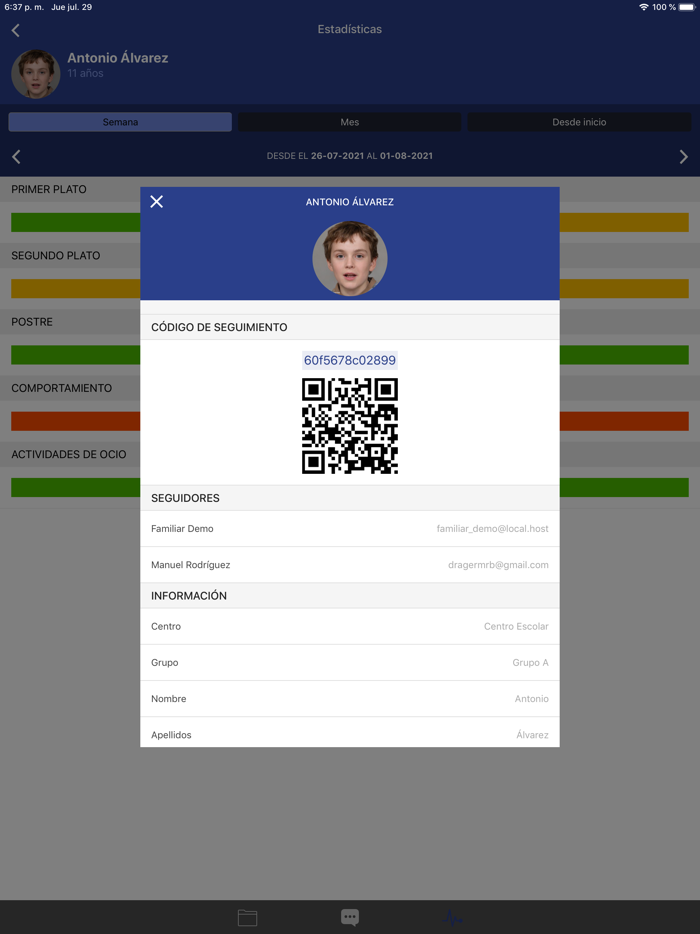This screenshot has width=700, height=934.
Task: Click the POSTRE section header
Action: (x=32, y=322)
